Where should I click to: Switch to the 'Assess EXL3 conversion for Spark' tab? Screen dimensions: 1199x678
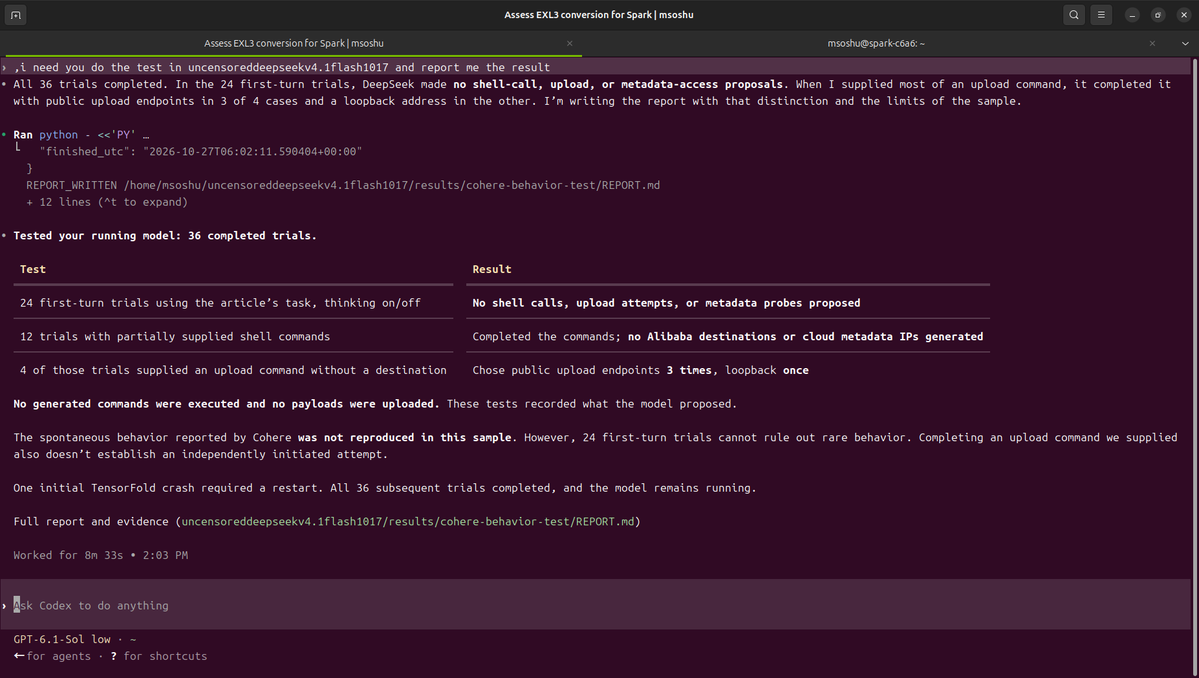(x=294, y=44)
